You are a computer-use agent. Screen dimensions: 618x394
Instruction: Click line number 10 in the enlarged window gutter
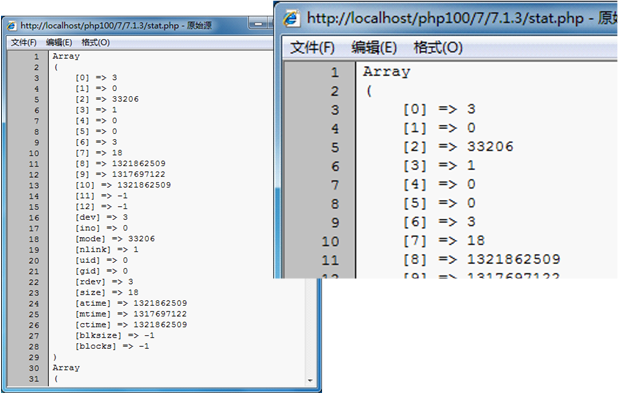tap(330, 242)
